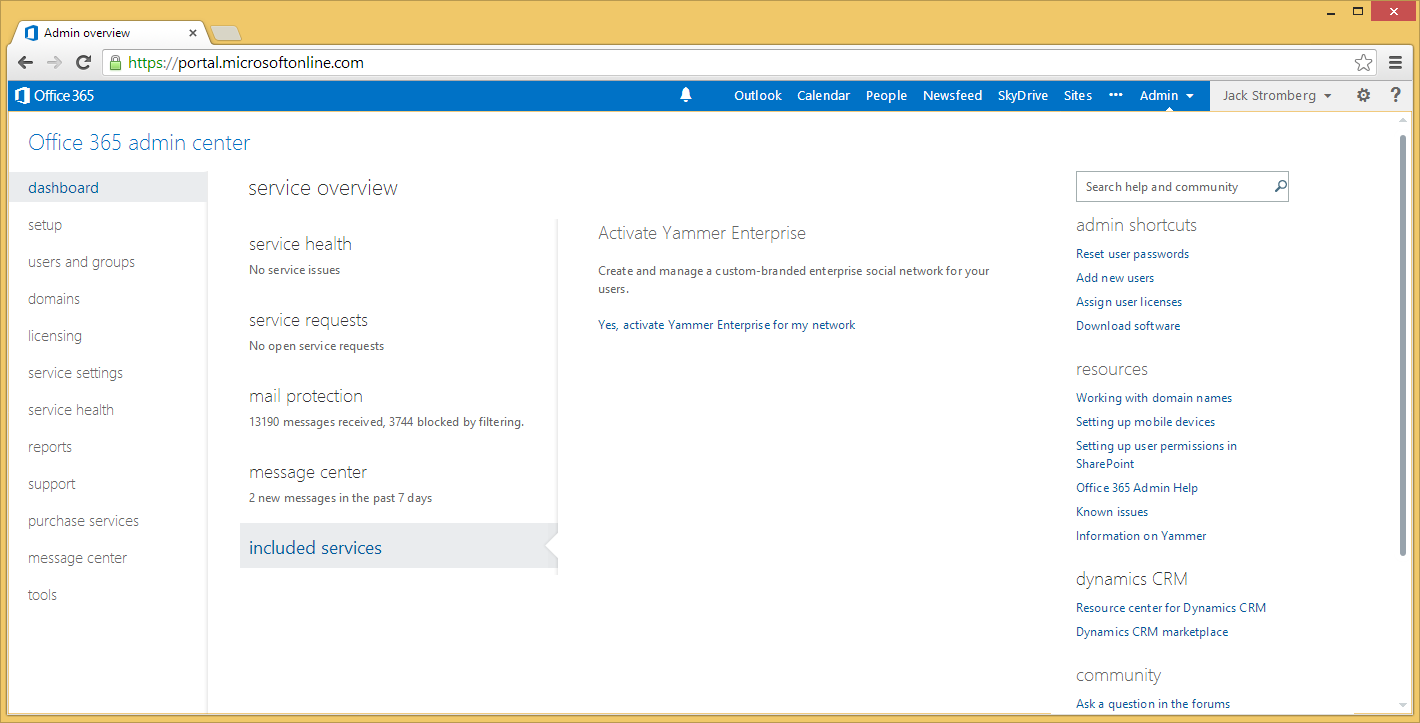This screenshot has width=1420, height=723.
Task: Bookmark the page with the star icon
Action: pos(1363,63)
